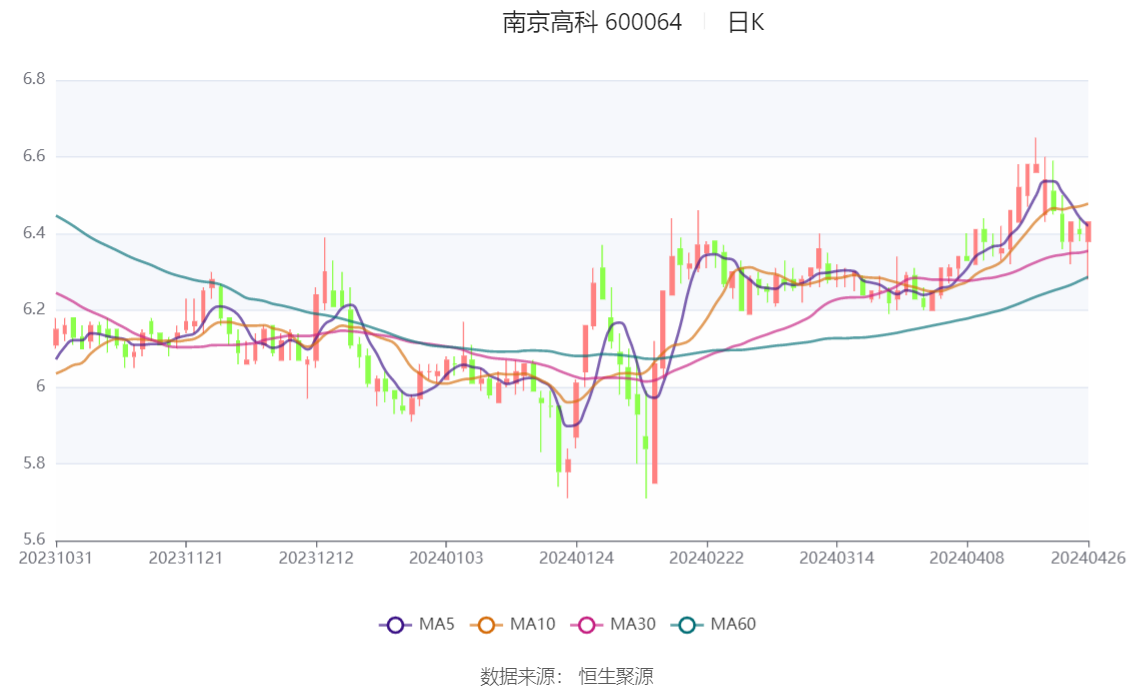This screenshot has height=689, width=1134.
Task: Click the purple MA5 legend marker
Action: coord(395,625)
